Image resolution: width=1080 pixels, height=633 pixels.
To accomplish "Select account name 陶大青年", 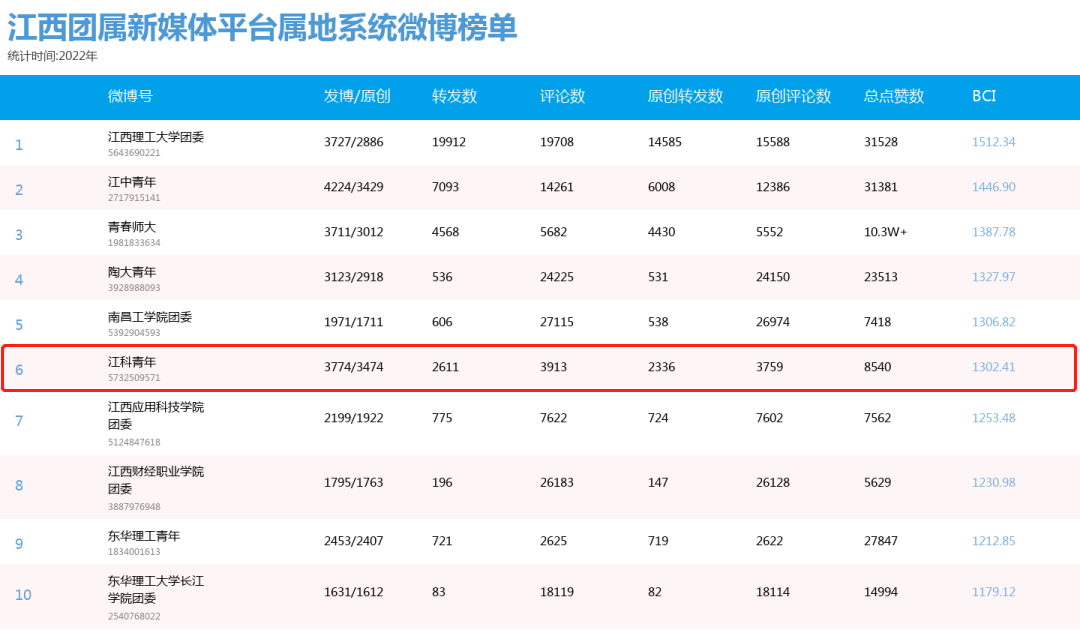I will coord(132,272).
